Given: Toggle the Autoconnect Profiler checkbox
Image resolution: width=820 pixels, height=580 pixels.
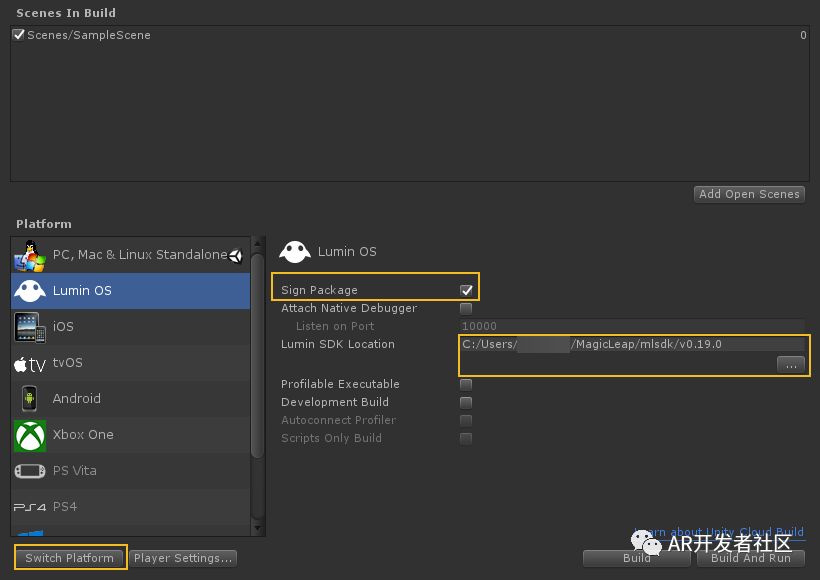Looking at the screenshot, I should 466,420.
